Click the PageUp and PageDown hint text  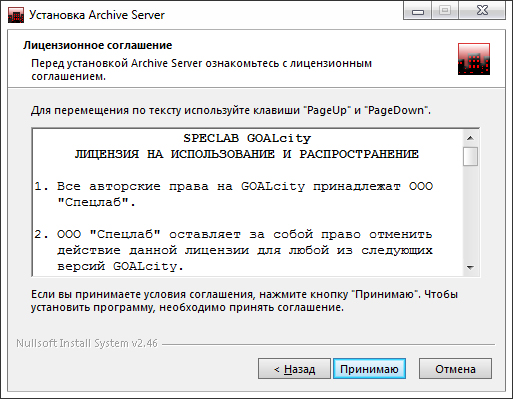[x=231, y=110]
